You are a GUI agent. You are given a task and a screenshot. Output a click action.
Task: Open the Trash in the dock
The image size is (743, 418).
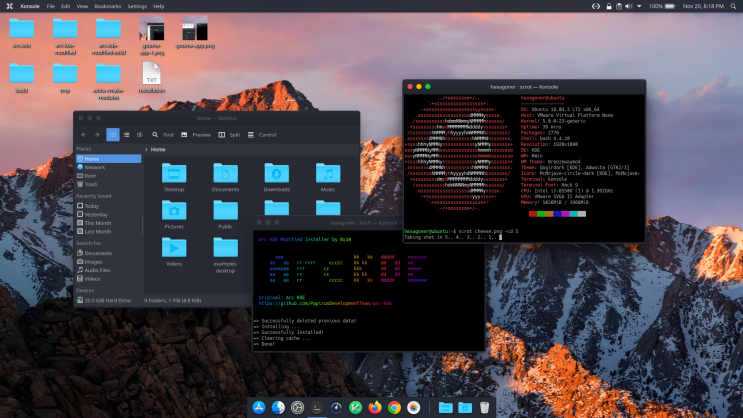pyautogui.click(x=484, y=408)
